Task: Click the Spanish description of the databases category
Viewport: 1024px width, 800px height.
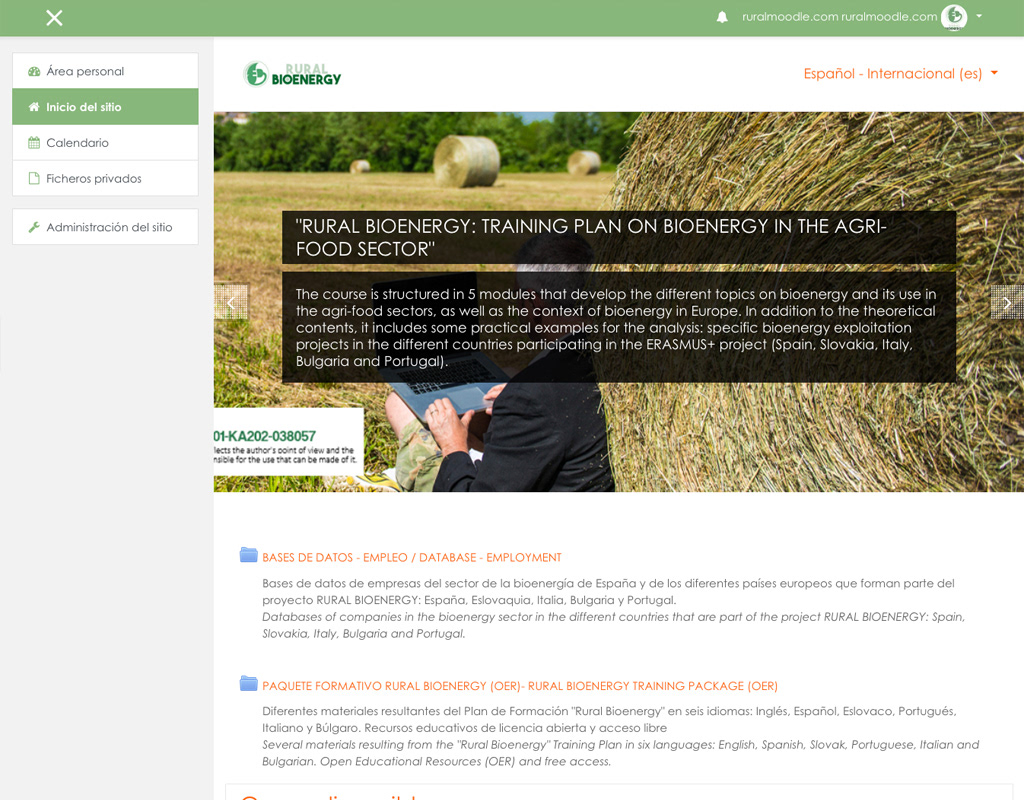Action: click(x=608, y=592)
